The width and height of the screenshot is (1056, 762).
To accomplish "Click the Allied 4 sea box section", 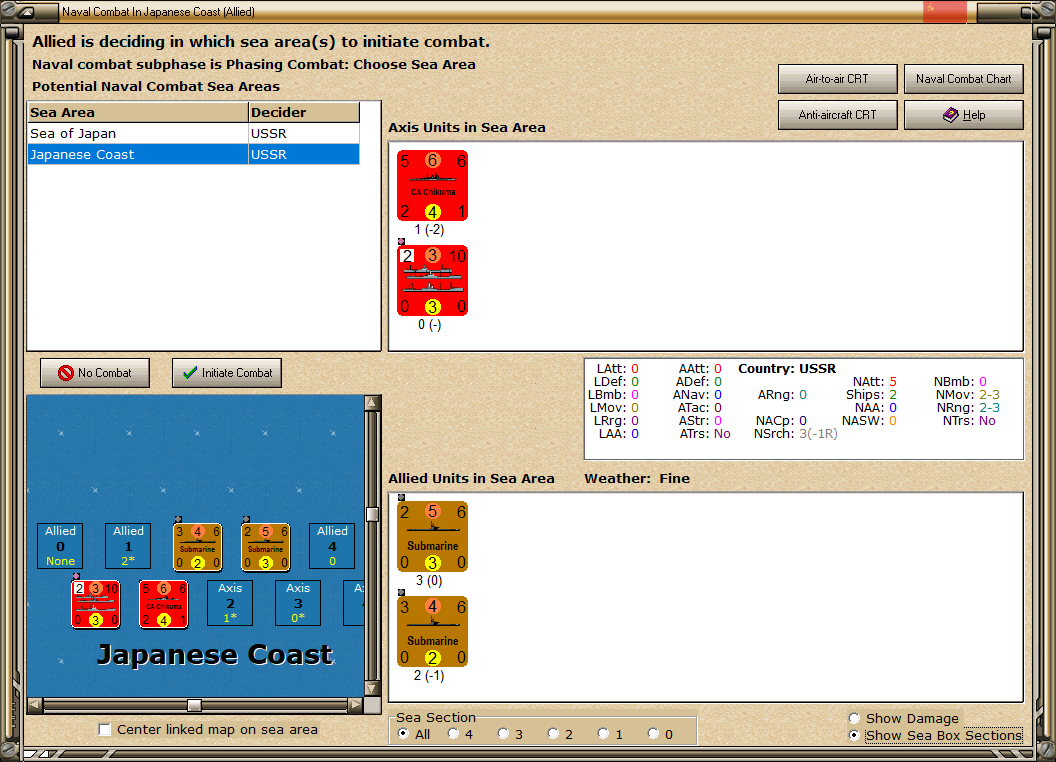I will [332, 546].
